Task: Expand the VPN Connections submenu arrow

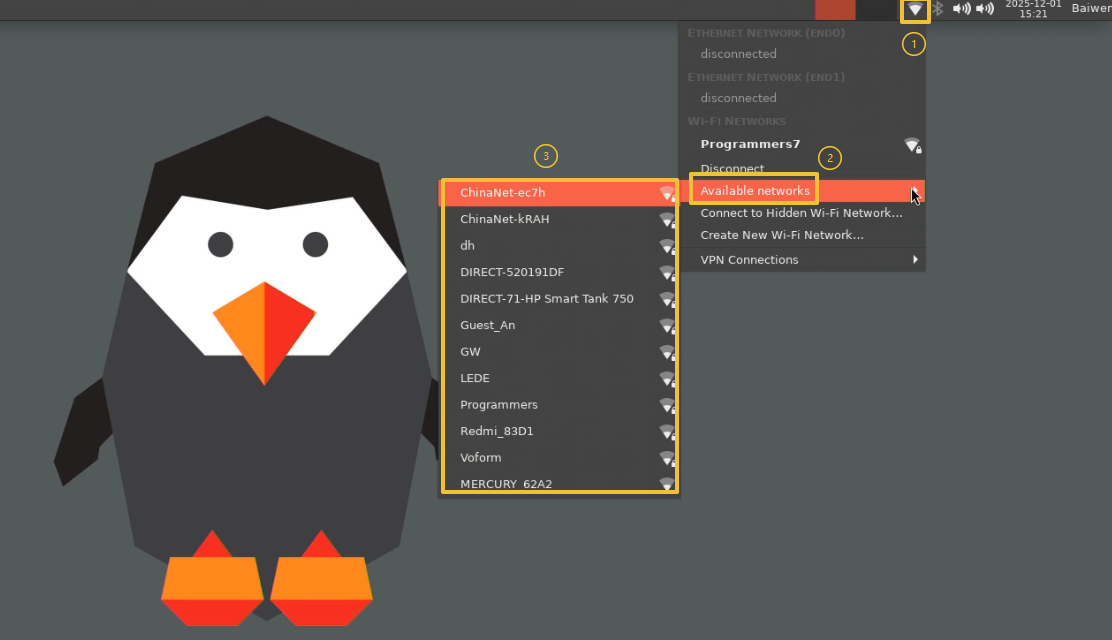Action: [x=915, y=260]
